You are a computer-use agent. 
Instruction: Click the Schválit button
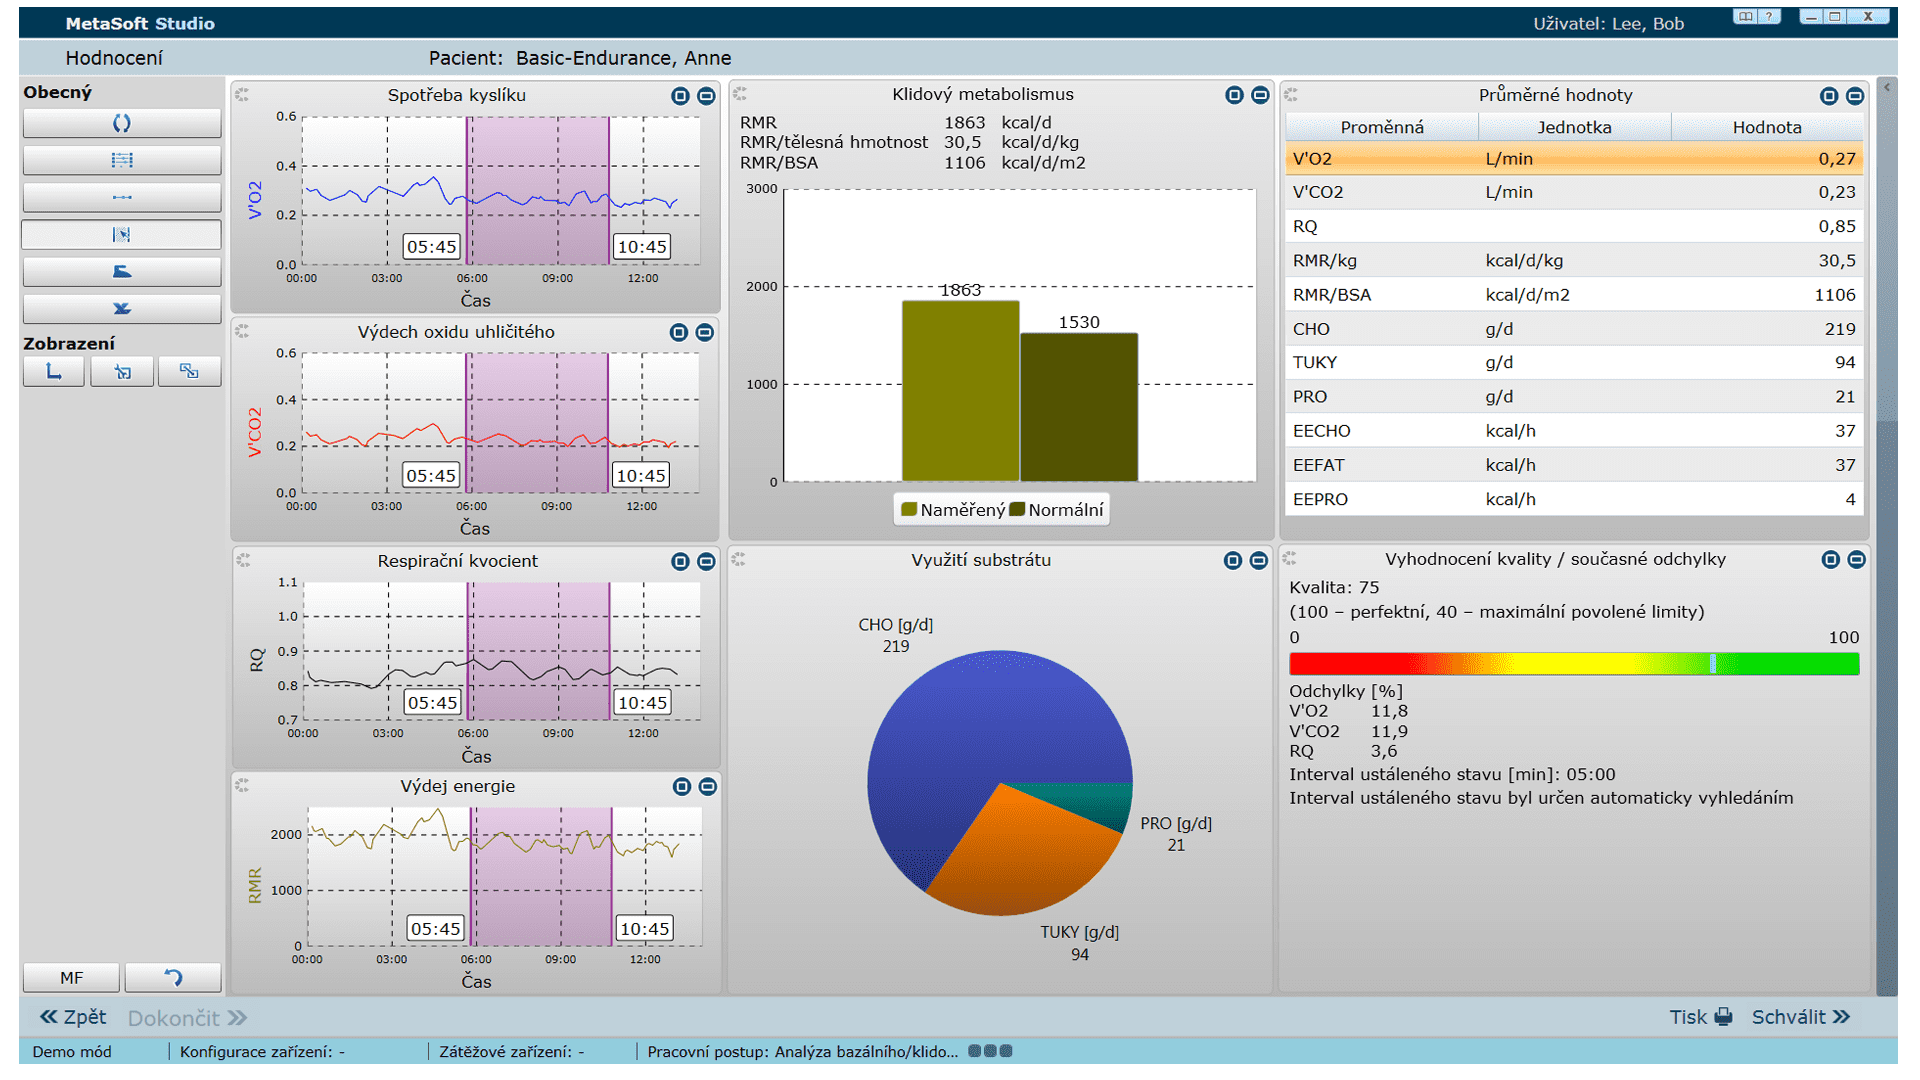point(1800,1017)
